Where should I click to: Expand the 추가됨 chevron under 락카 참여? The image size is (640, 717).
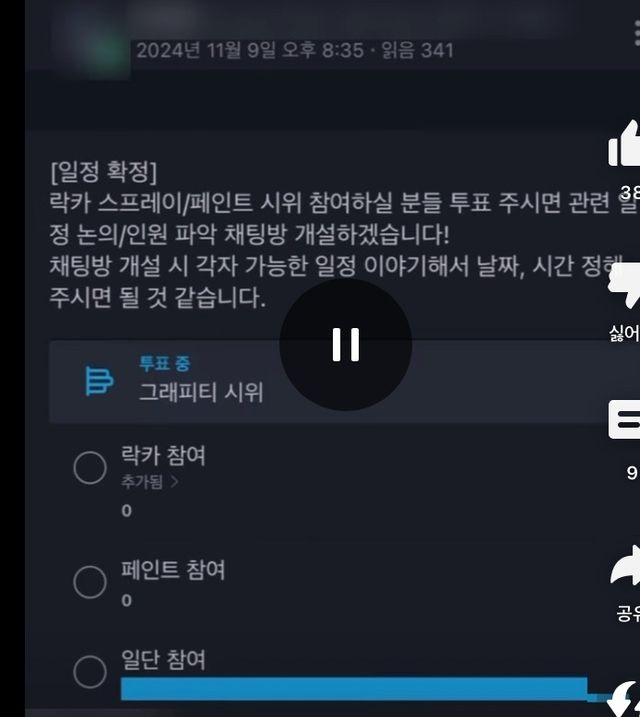(174, 481)
